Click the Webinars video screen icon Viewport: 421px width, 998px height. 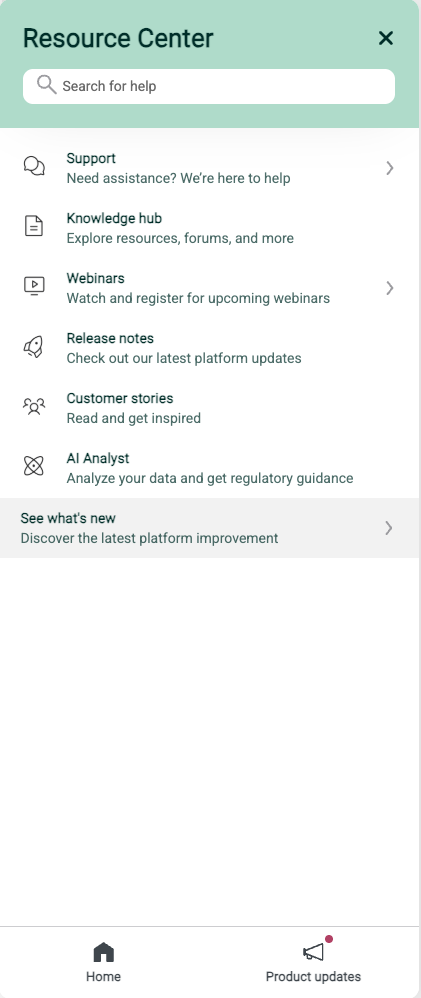pos(34,286)
